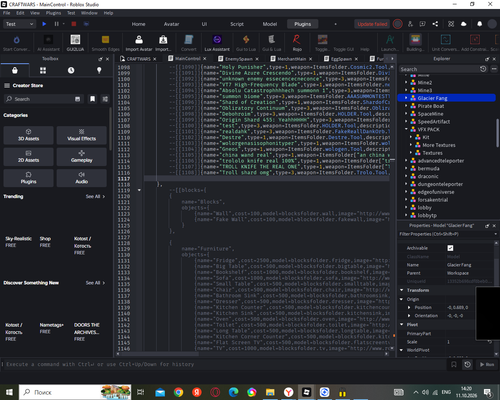The image size is (500, 400).
Task: Click the red stop test button
Action: (x=74, y=24)
